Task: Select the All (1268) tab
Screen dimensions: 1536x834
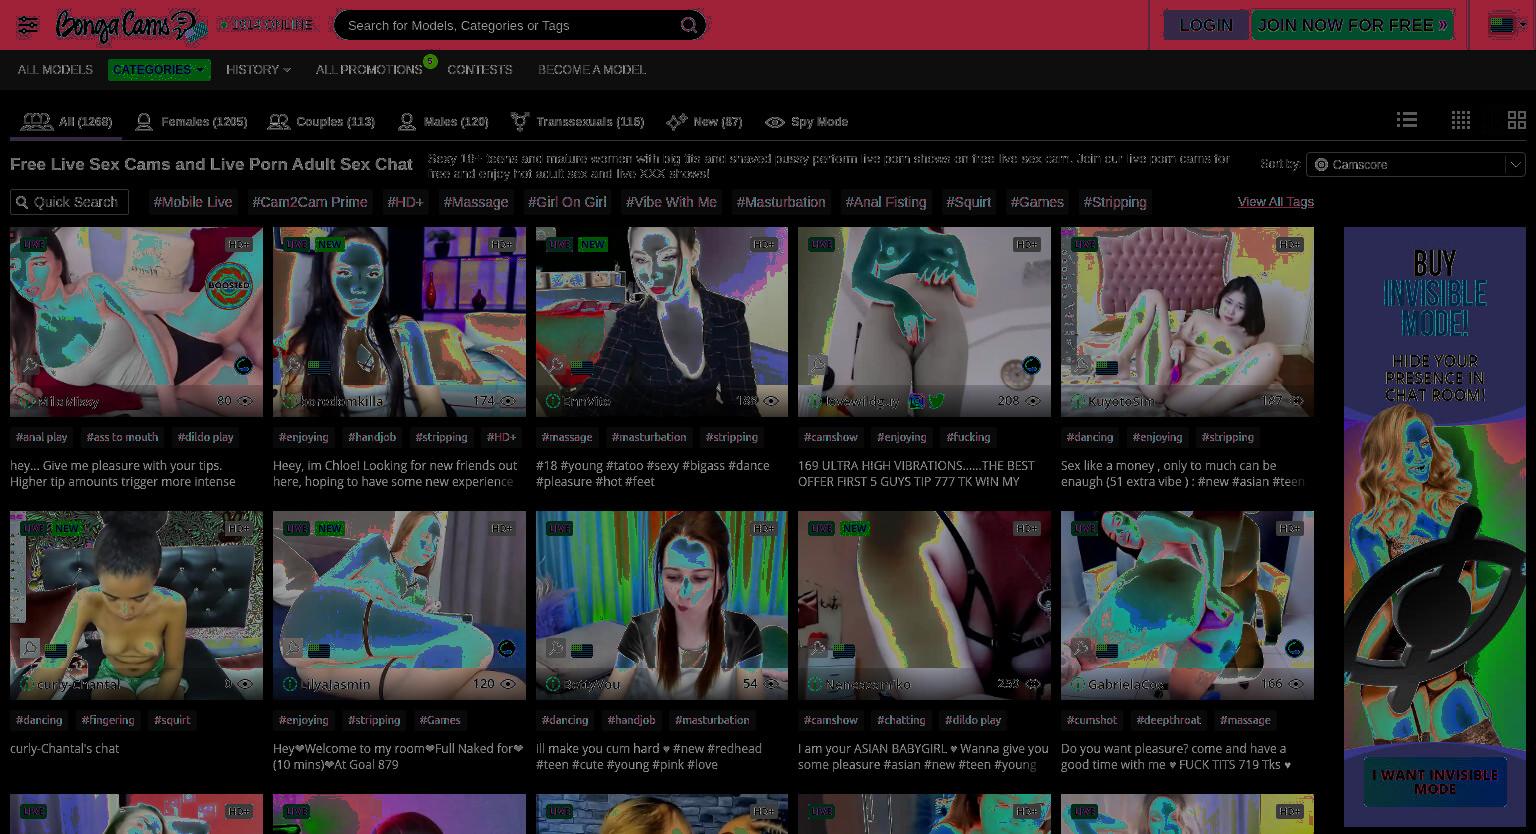Action: (67, 122)
